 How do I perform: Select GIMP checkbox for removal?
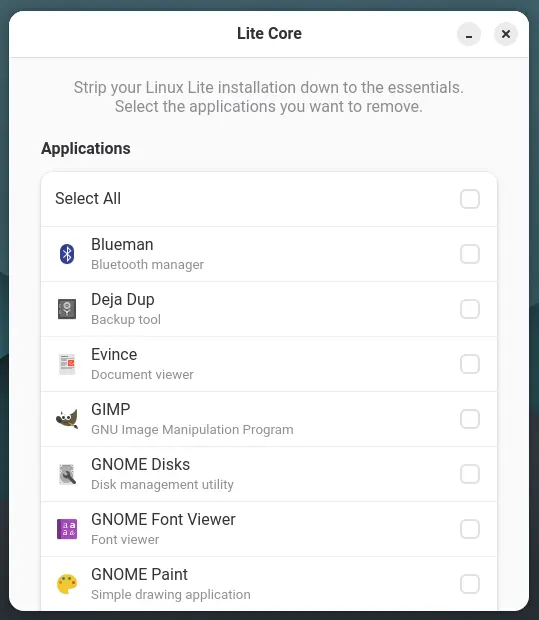pyautogui.click(x=470, y=419)
